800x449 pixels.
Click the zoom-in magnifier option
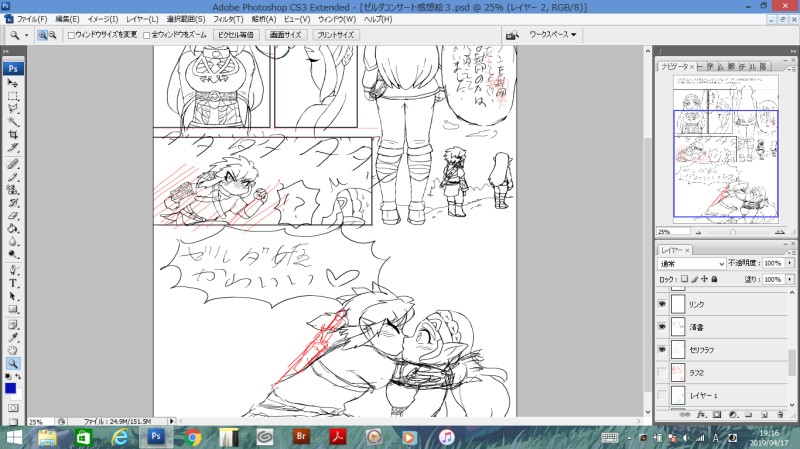[42, 35]
